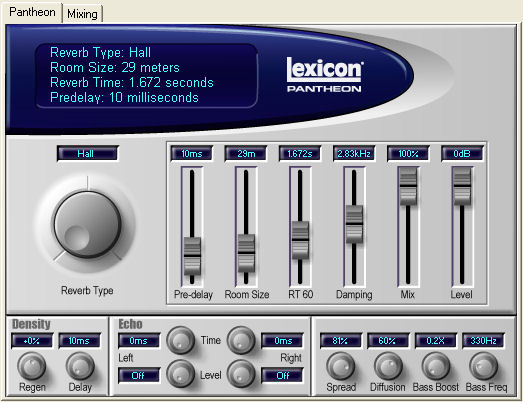523x402 pixels.
Task: Click the Hall reverb type value field
Action: click(87, 153)
